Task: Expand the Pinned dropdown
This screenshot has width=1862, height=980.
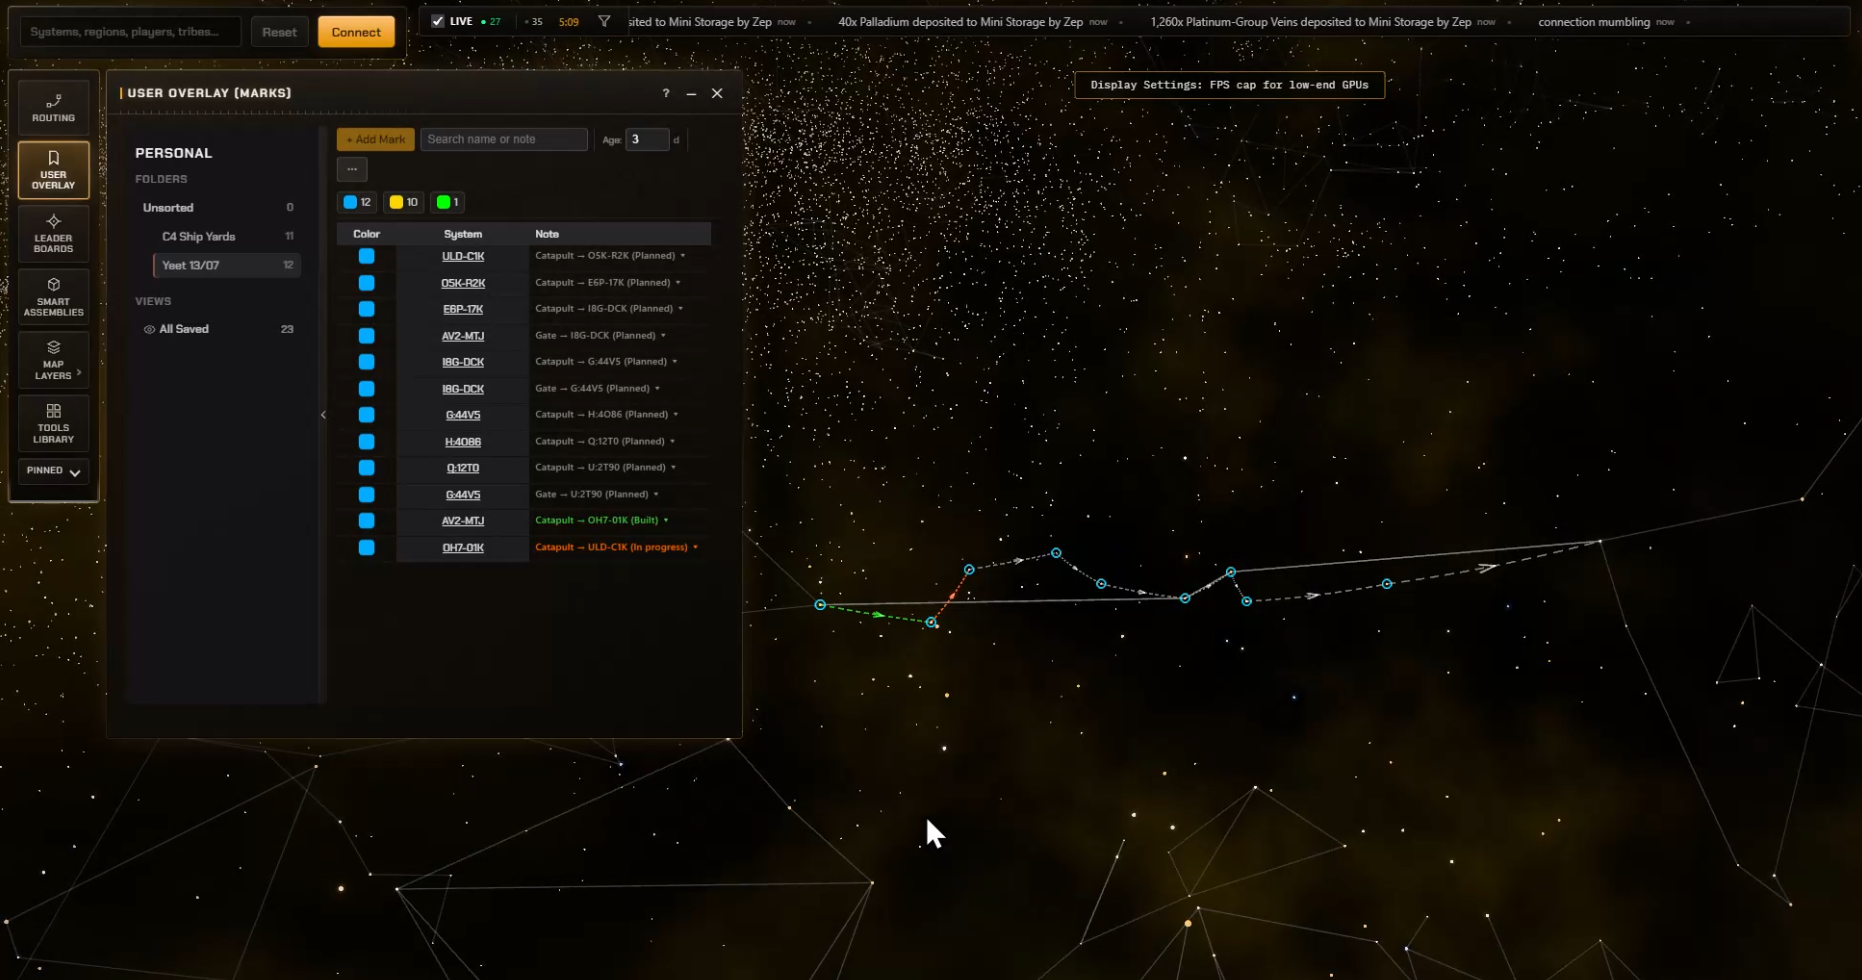Action: [53, 471]
